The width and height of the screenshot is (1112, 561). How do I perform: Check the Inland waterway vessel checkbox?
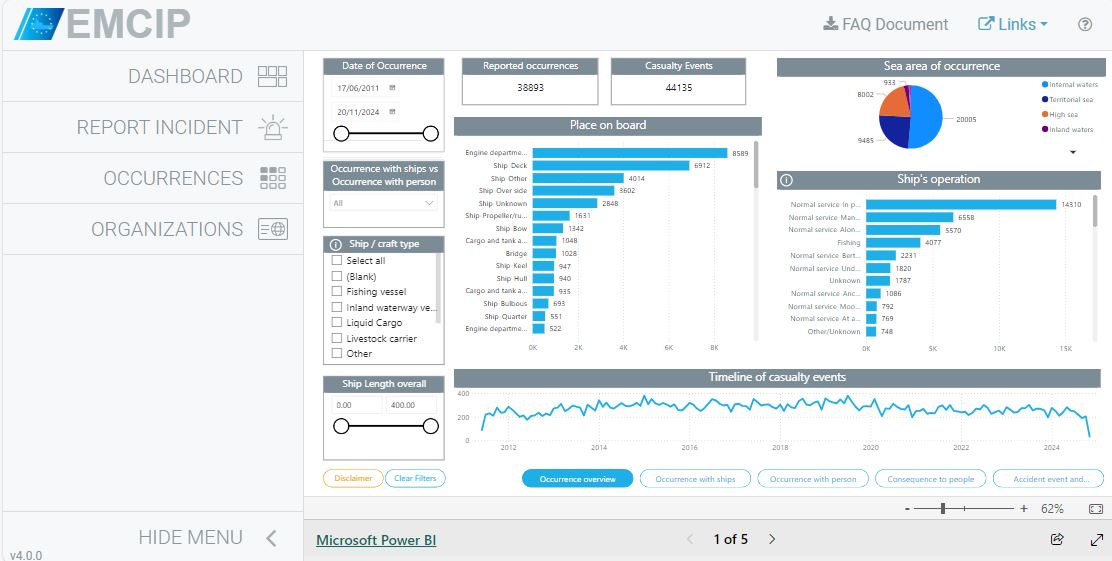(337, 307)
